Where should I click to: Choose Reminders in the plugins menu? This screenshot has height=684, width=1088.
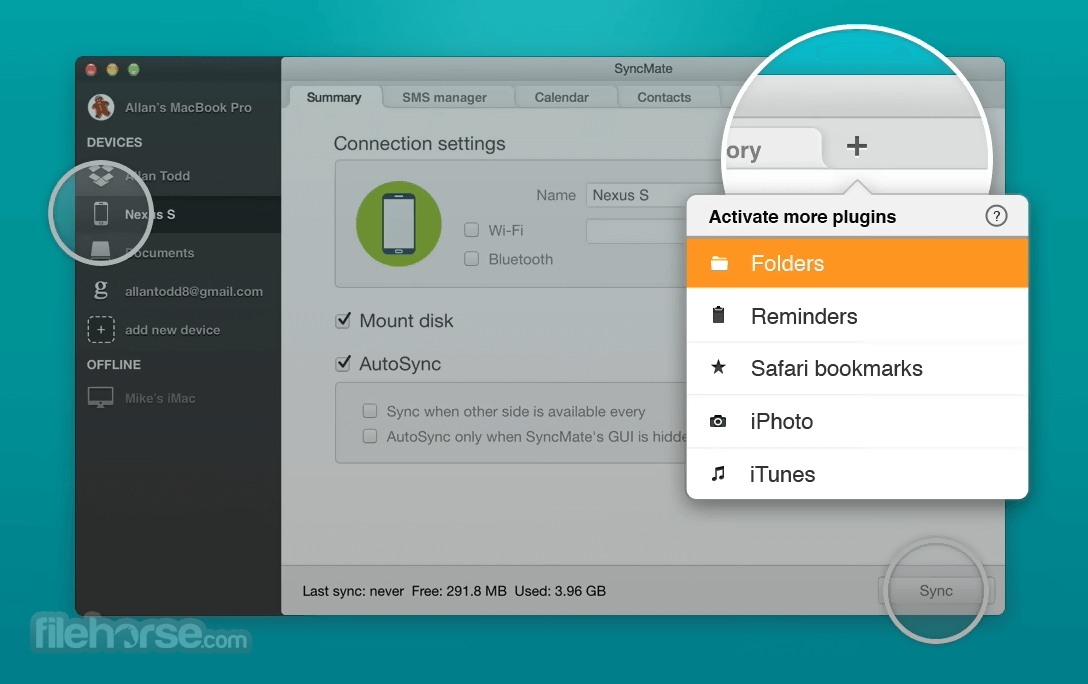tap(857, 316)
